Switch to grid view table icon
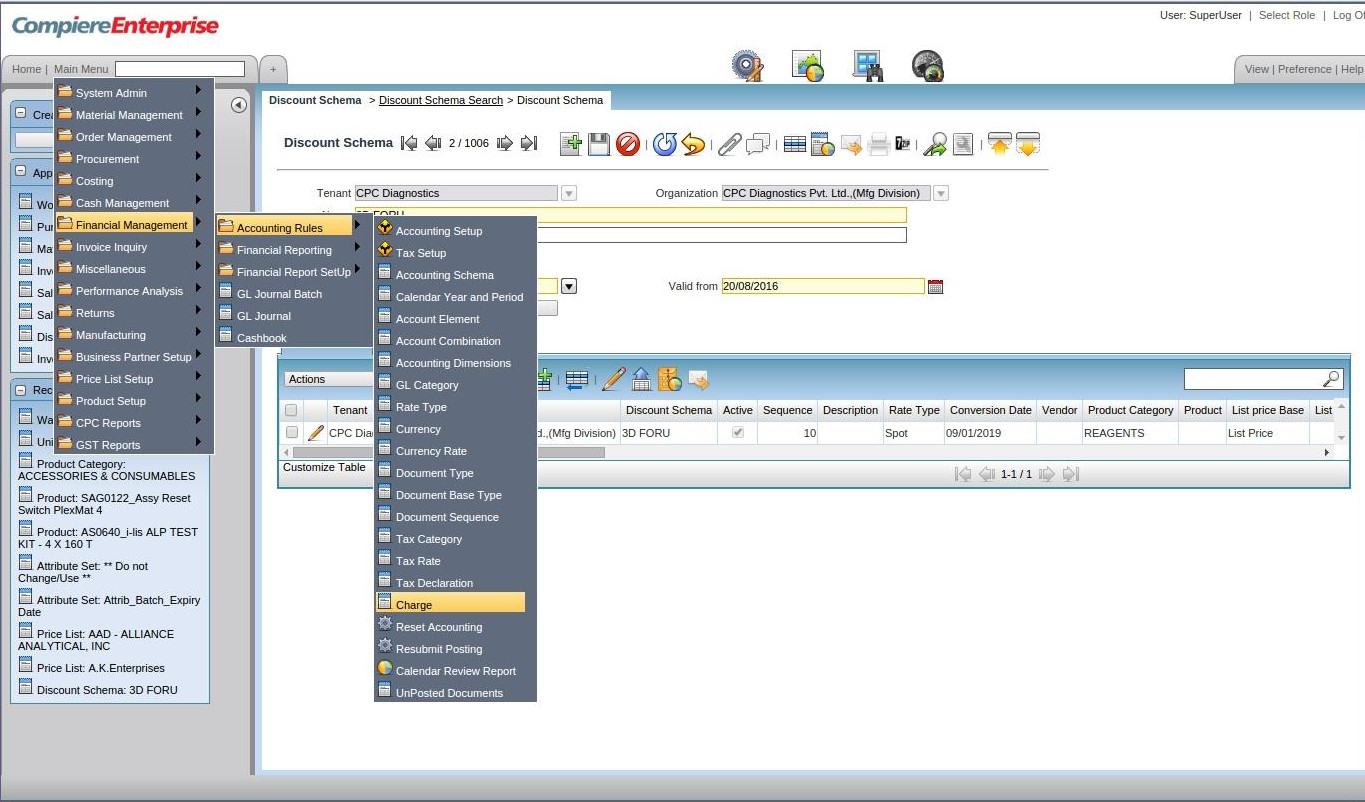The image size is (1365, 802). (795, 144)
